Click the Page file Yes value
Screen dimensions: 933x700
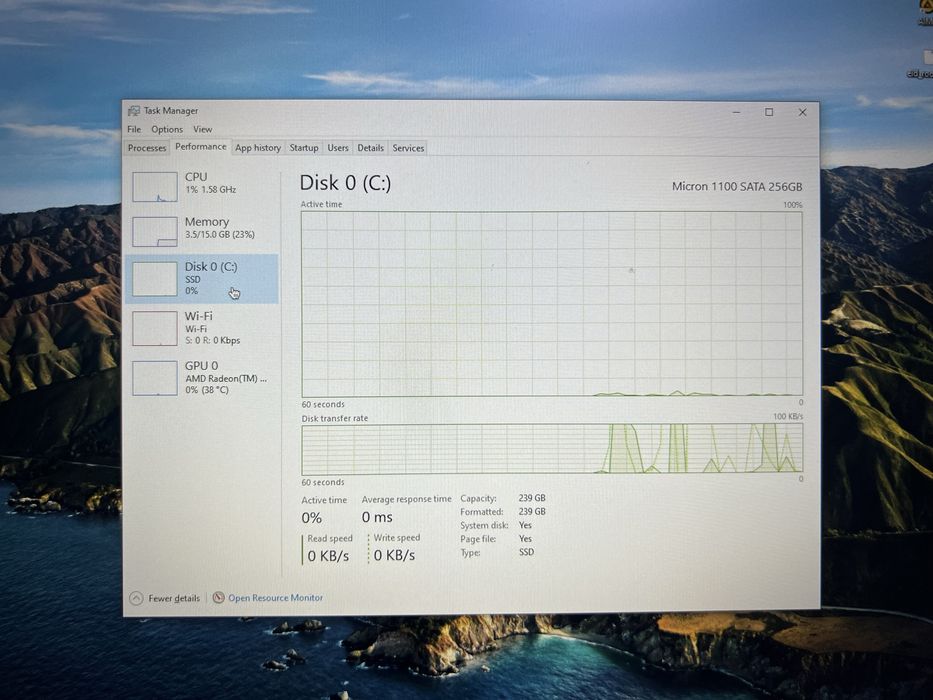click(x=525, y=539)
